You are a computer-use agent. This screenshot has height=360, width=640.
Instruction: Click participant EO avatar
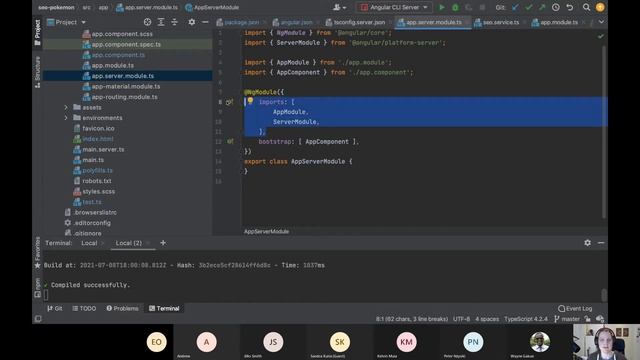[x=157, y=342]
